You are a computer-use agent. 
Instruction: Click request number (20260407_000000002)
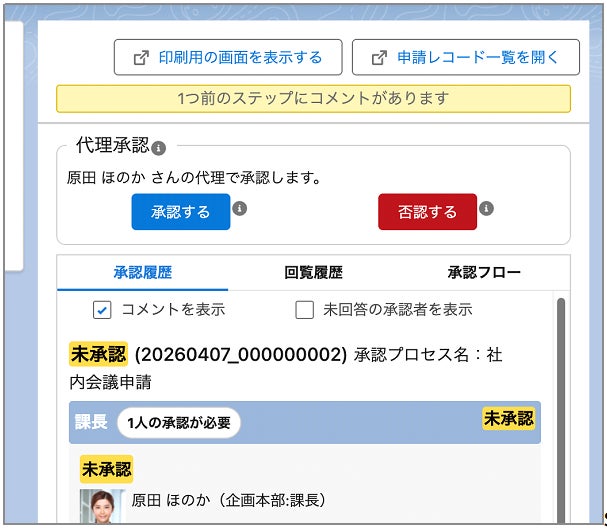241,354
